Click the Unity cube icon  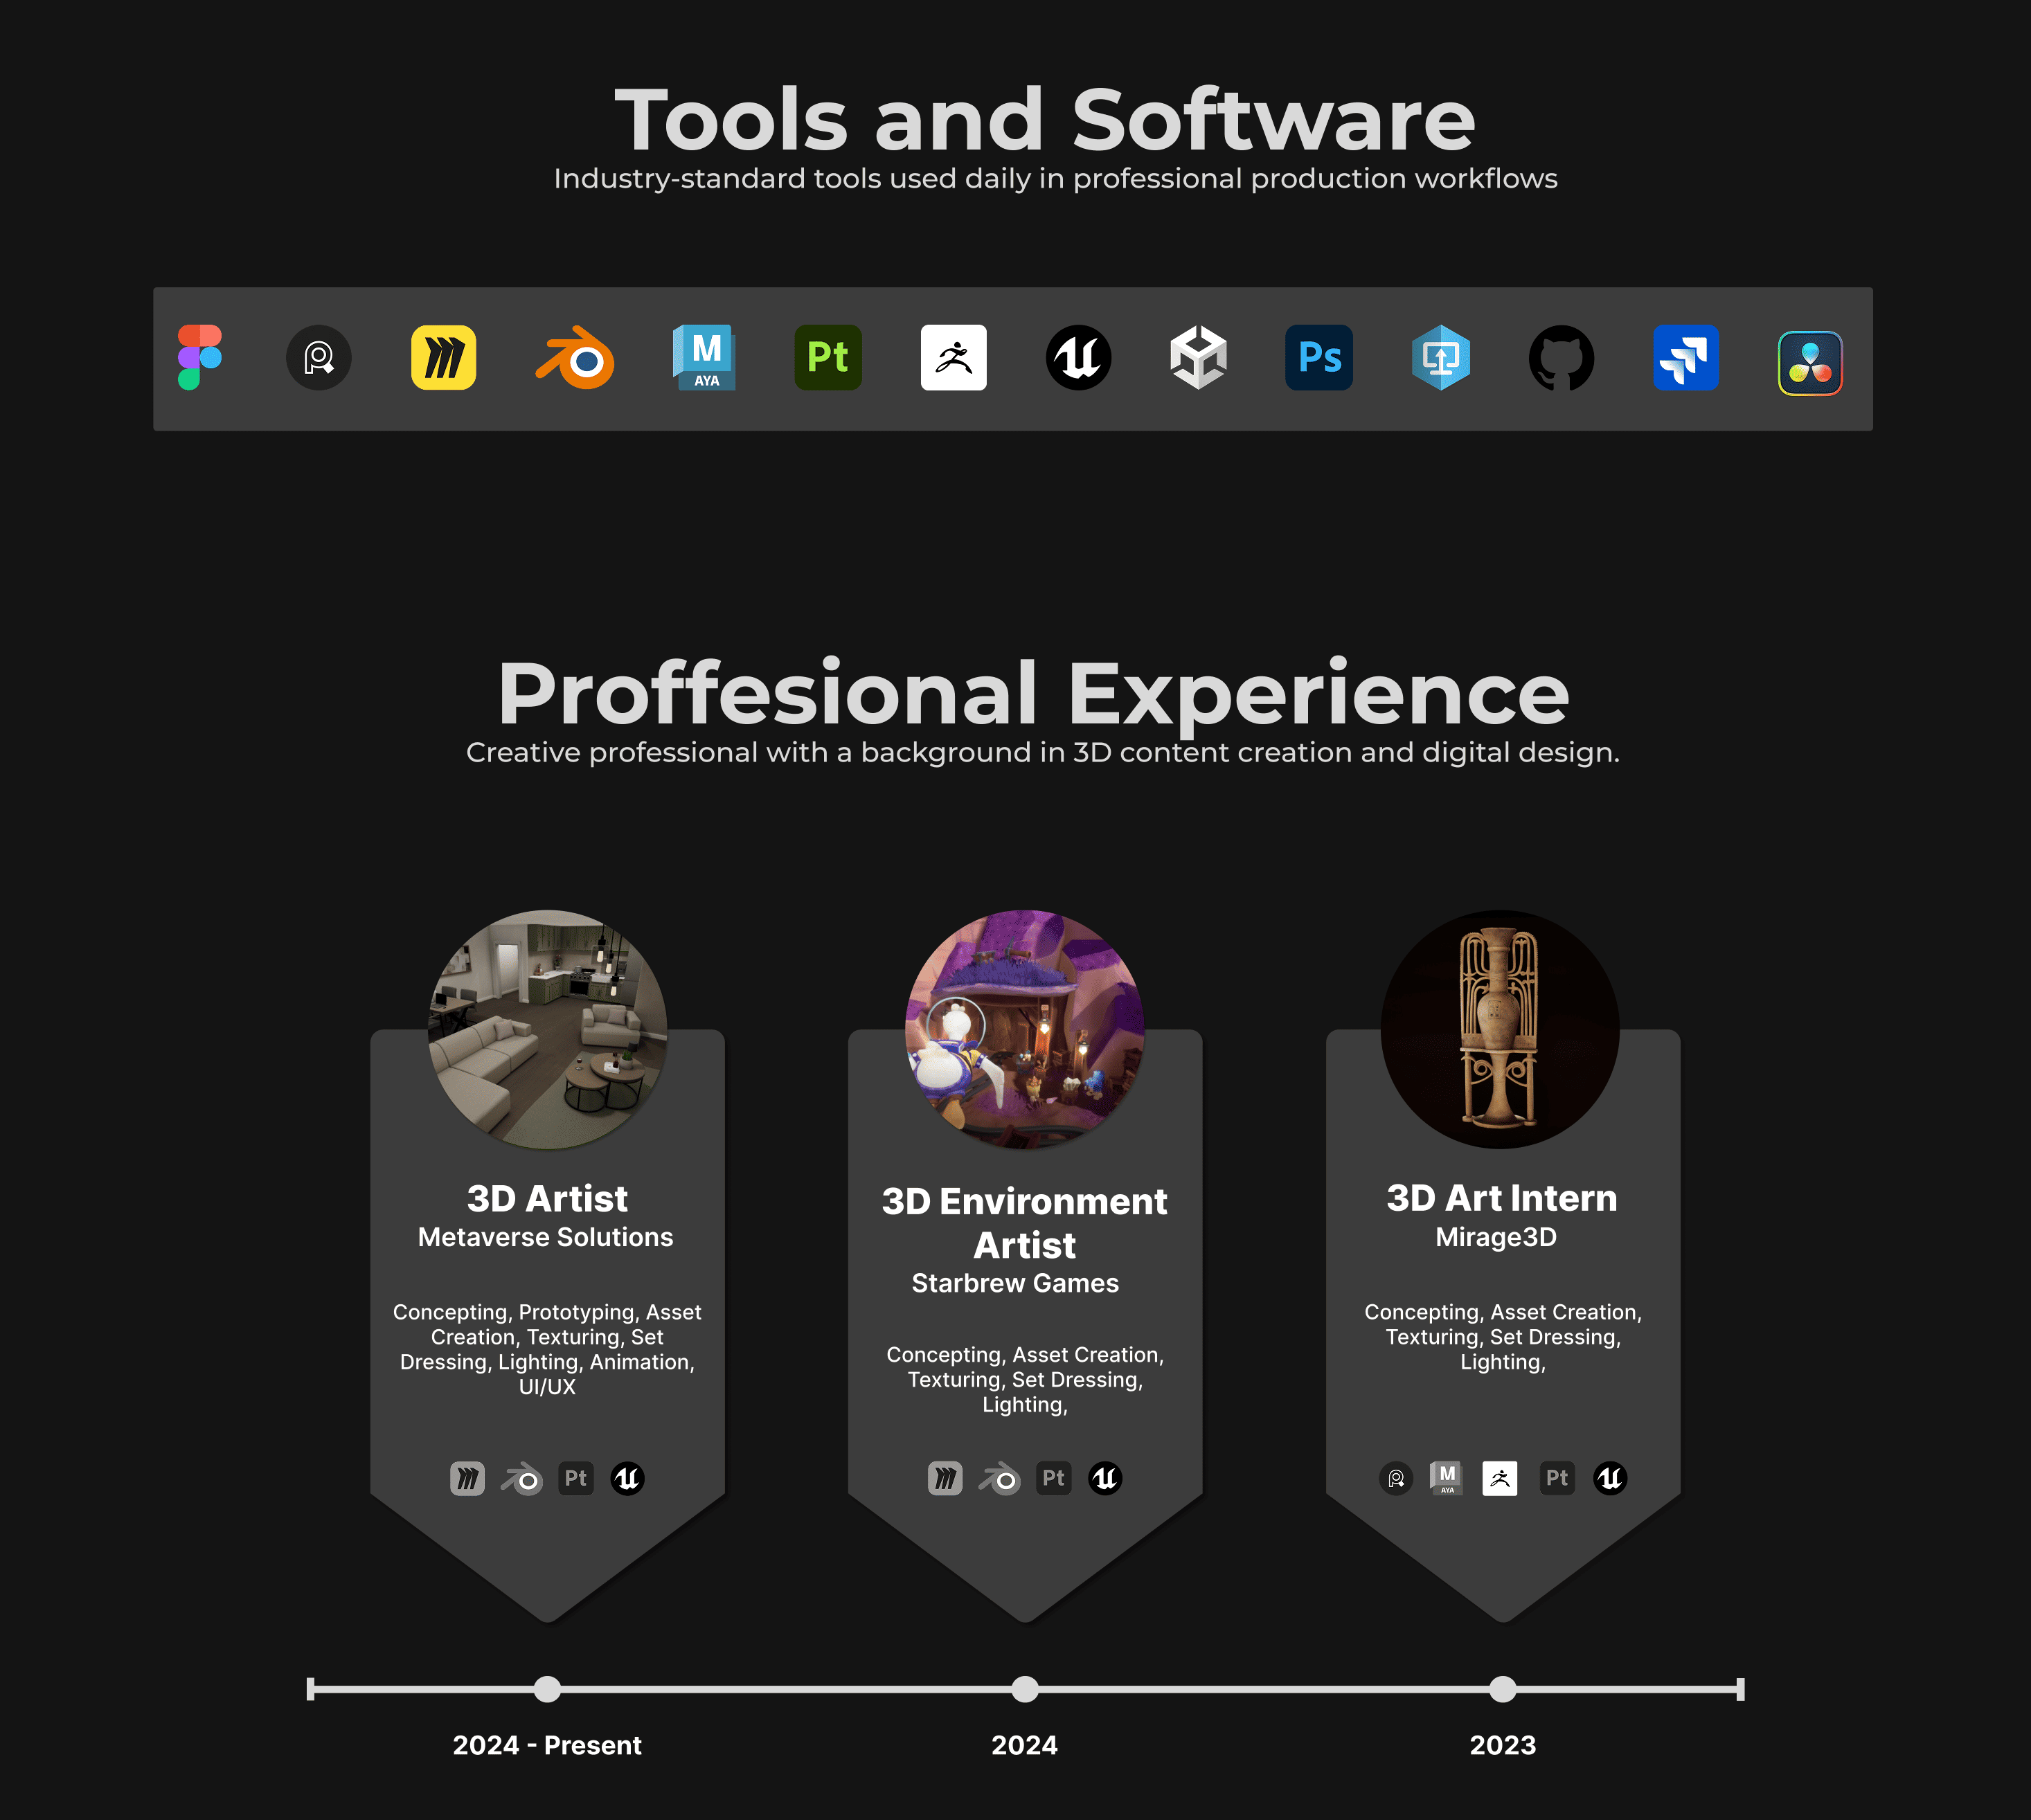click(1198, 357)
